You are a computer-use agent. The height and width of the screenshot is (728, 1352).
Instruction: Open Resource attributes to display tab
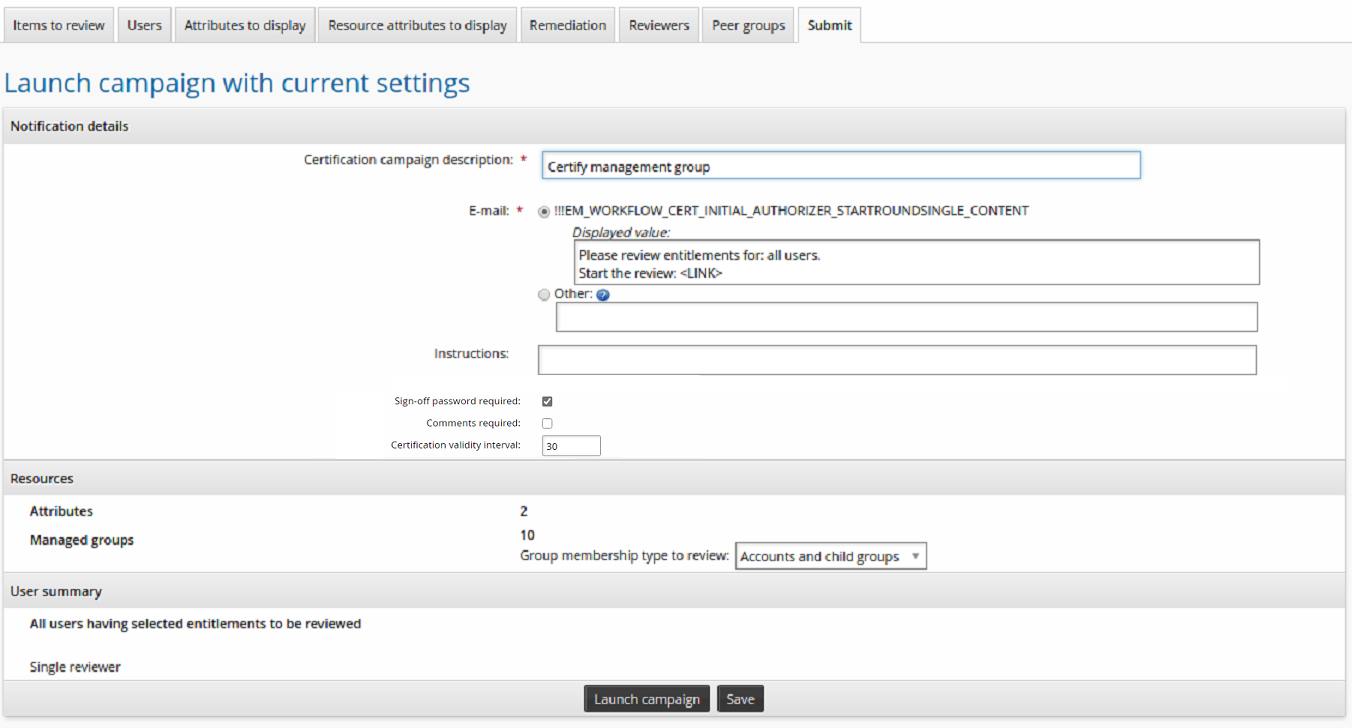[x=417, y=25]
